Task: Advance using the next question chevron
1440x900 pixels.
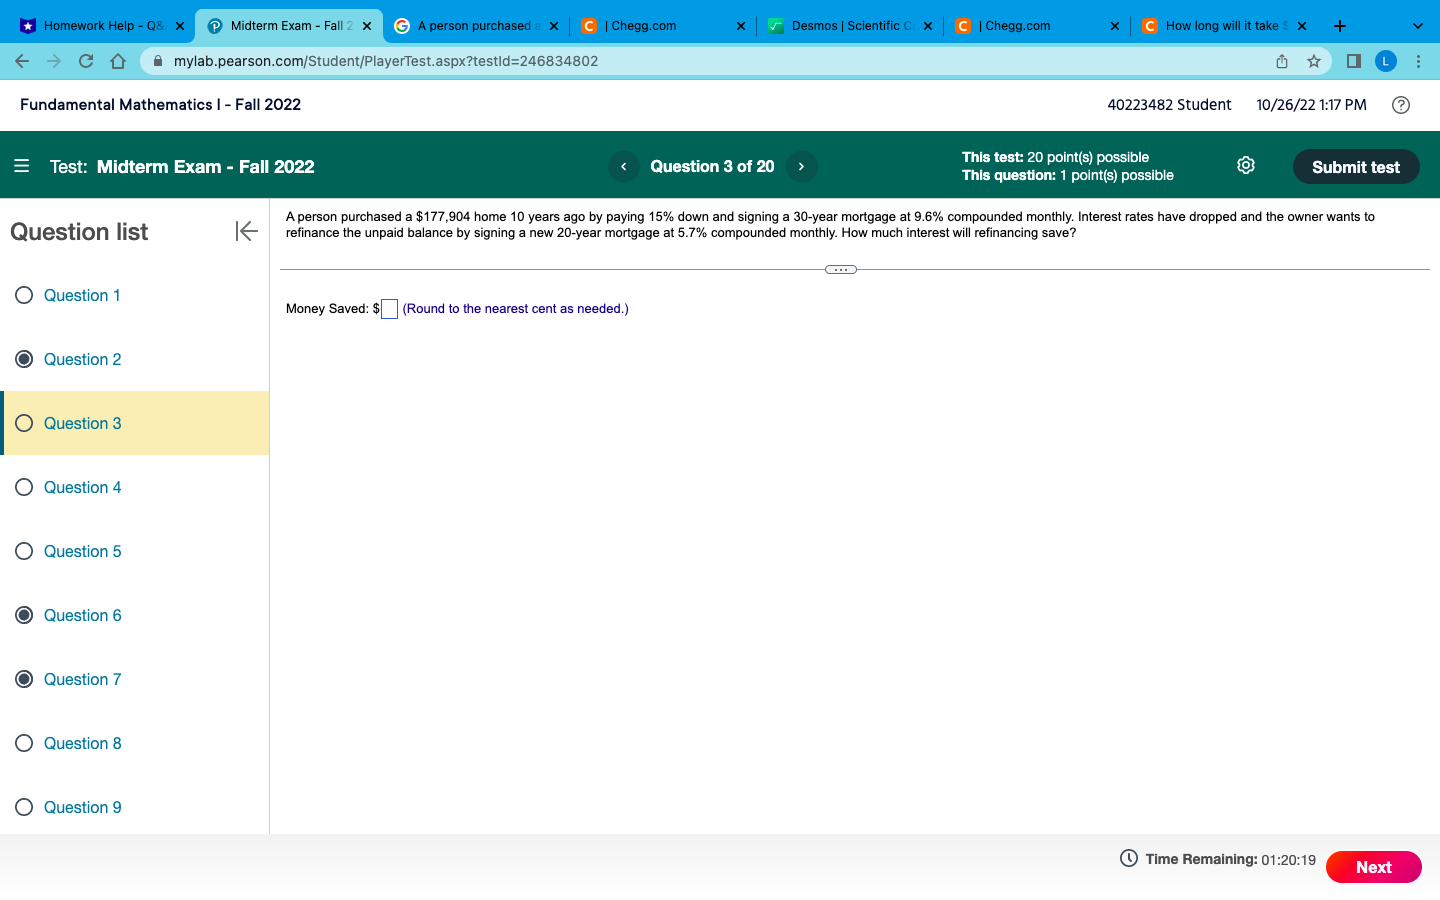Action: click(x=801, y=166)
